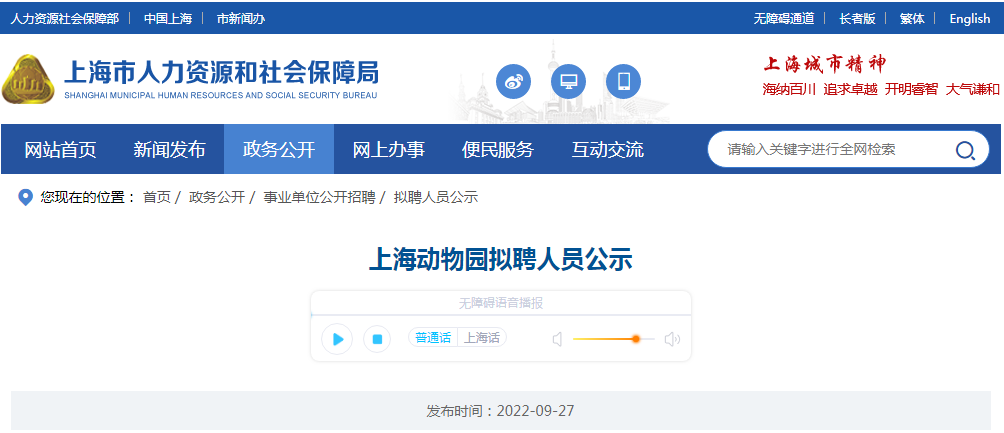Open 网上办事 menu item
The height and width of the screenshot is (433, 1004).
389,150
